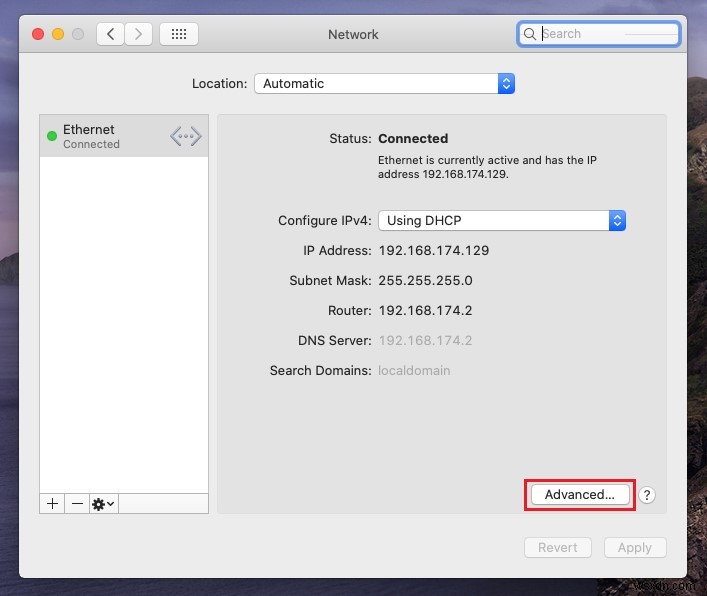This screenshot has height=596, width=707.
Task: Click the 'Ethernet is currently active' description
Action: pos(487,167)
